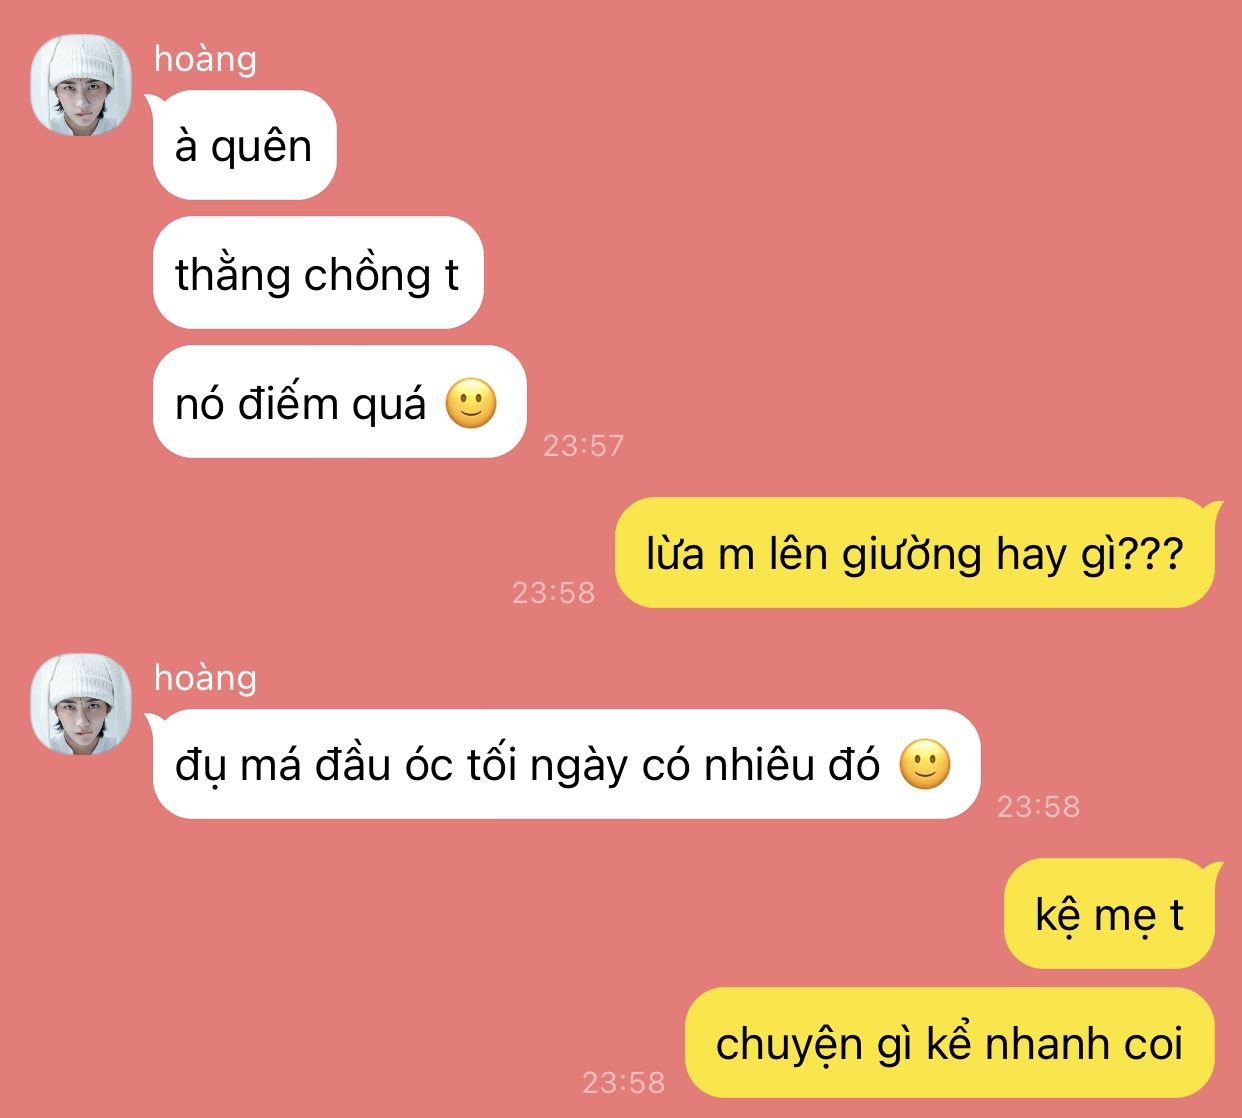Tap the word "giường" in the yellow message

coord(911,556)
